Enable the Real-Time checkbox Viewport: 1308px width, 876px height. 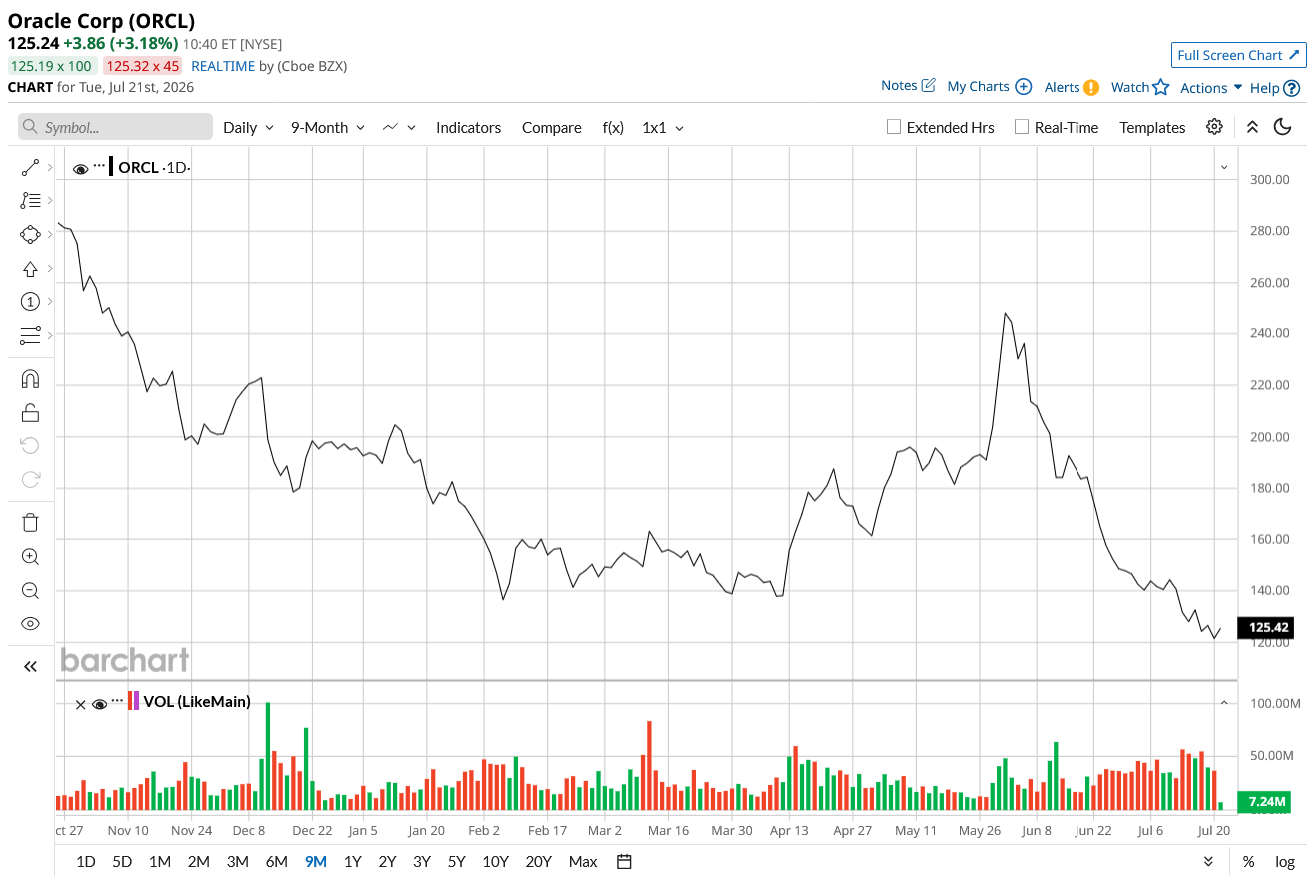point(1021,127)
